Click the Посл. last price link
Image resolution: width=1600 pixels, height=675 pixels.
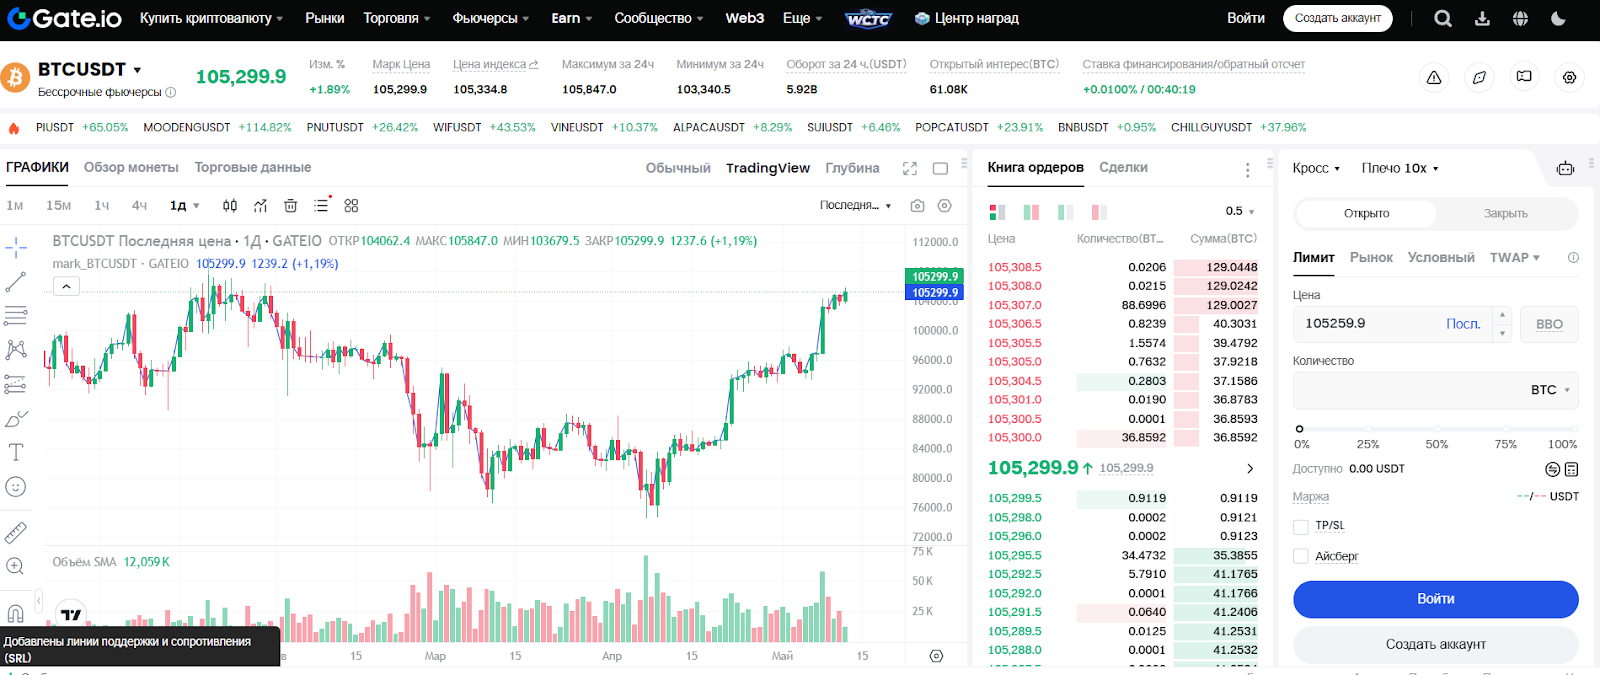[1462, 324]
